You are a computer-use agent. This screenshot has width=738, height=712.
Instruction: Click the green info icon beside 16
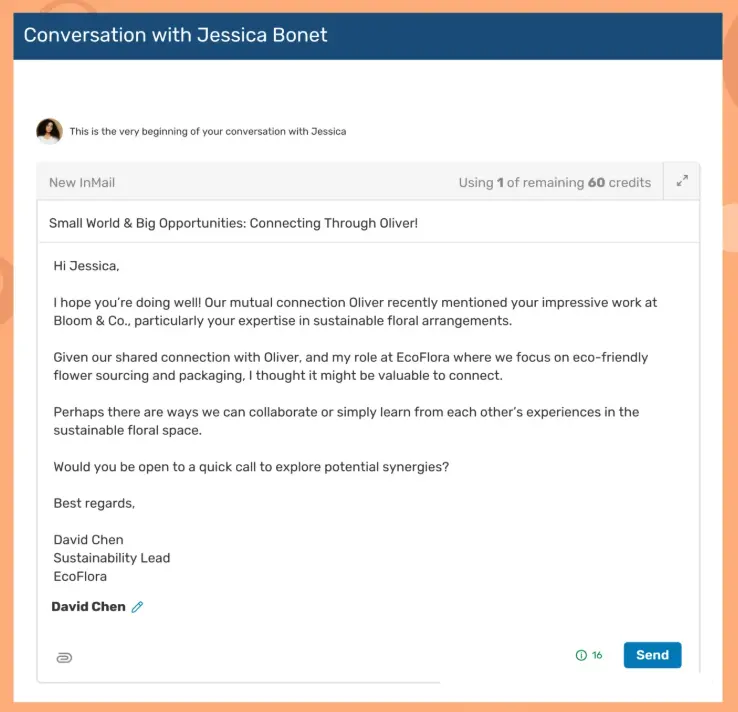581,656
